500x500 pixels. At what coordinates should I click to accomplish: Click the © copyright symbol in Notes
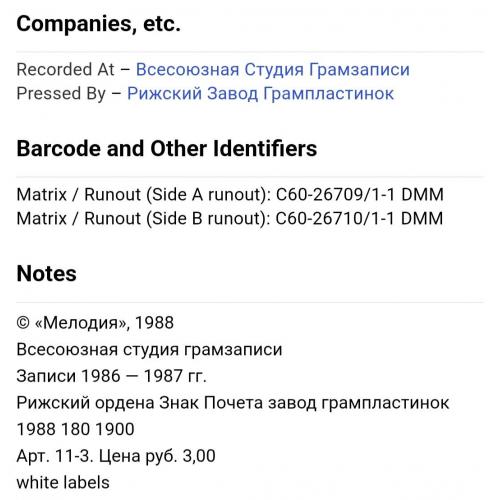[23, 323]
